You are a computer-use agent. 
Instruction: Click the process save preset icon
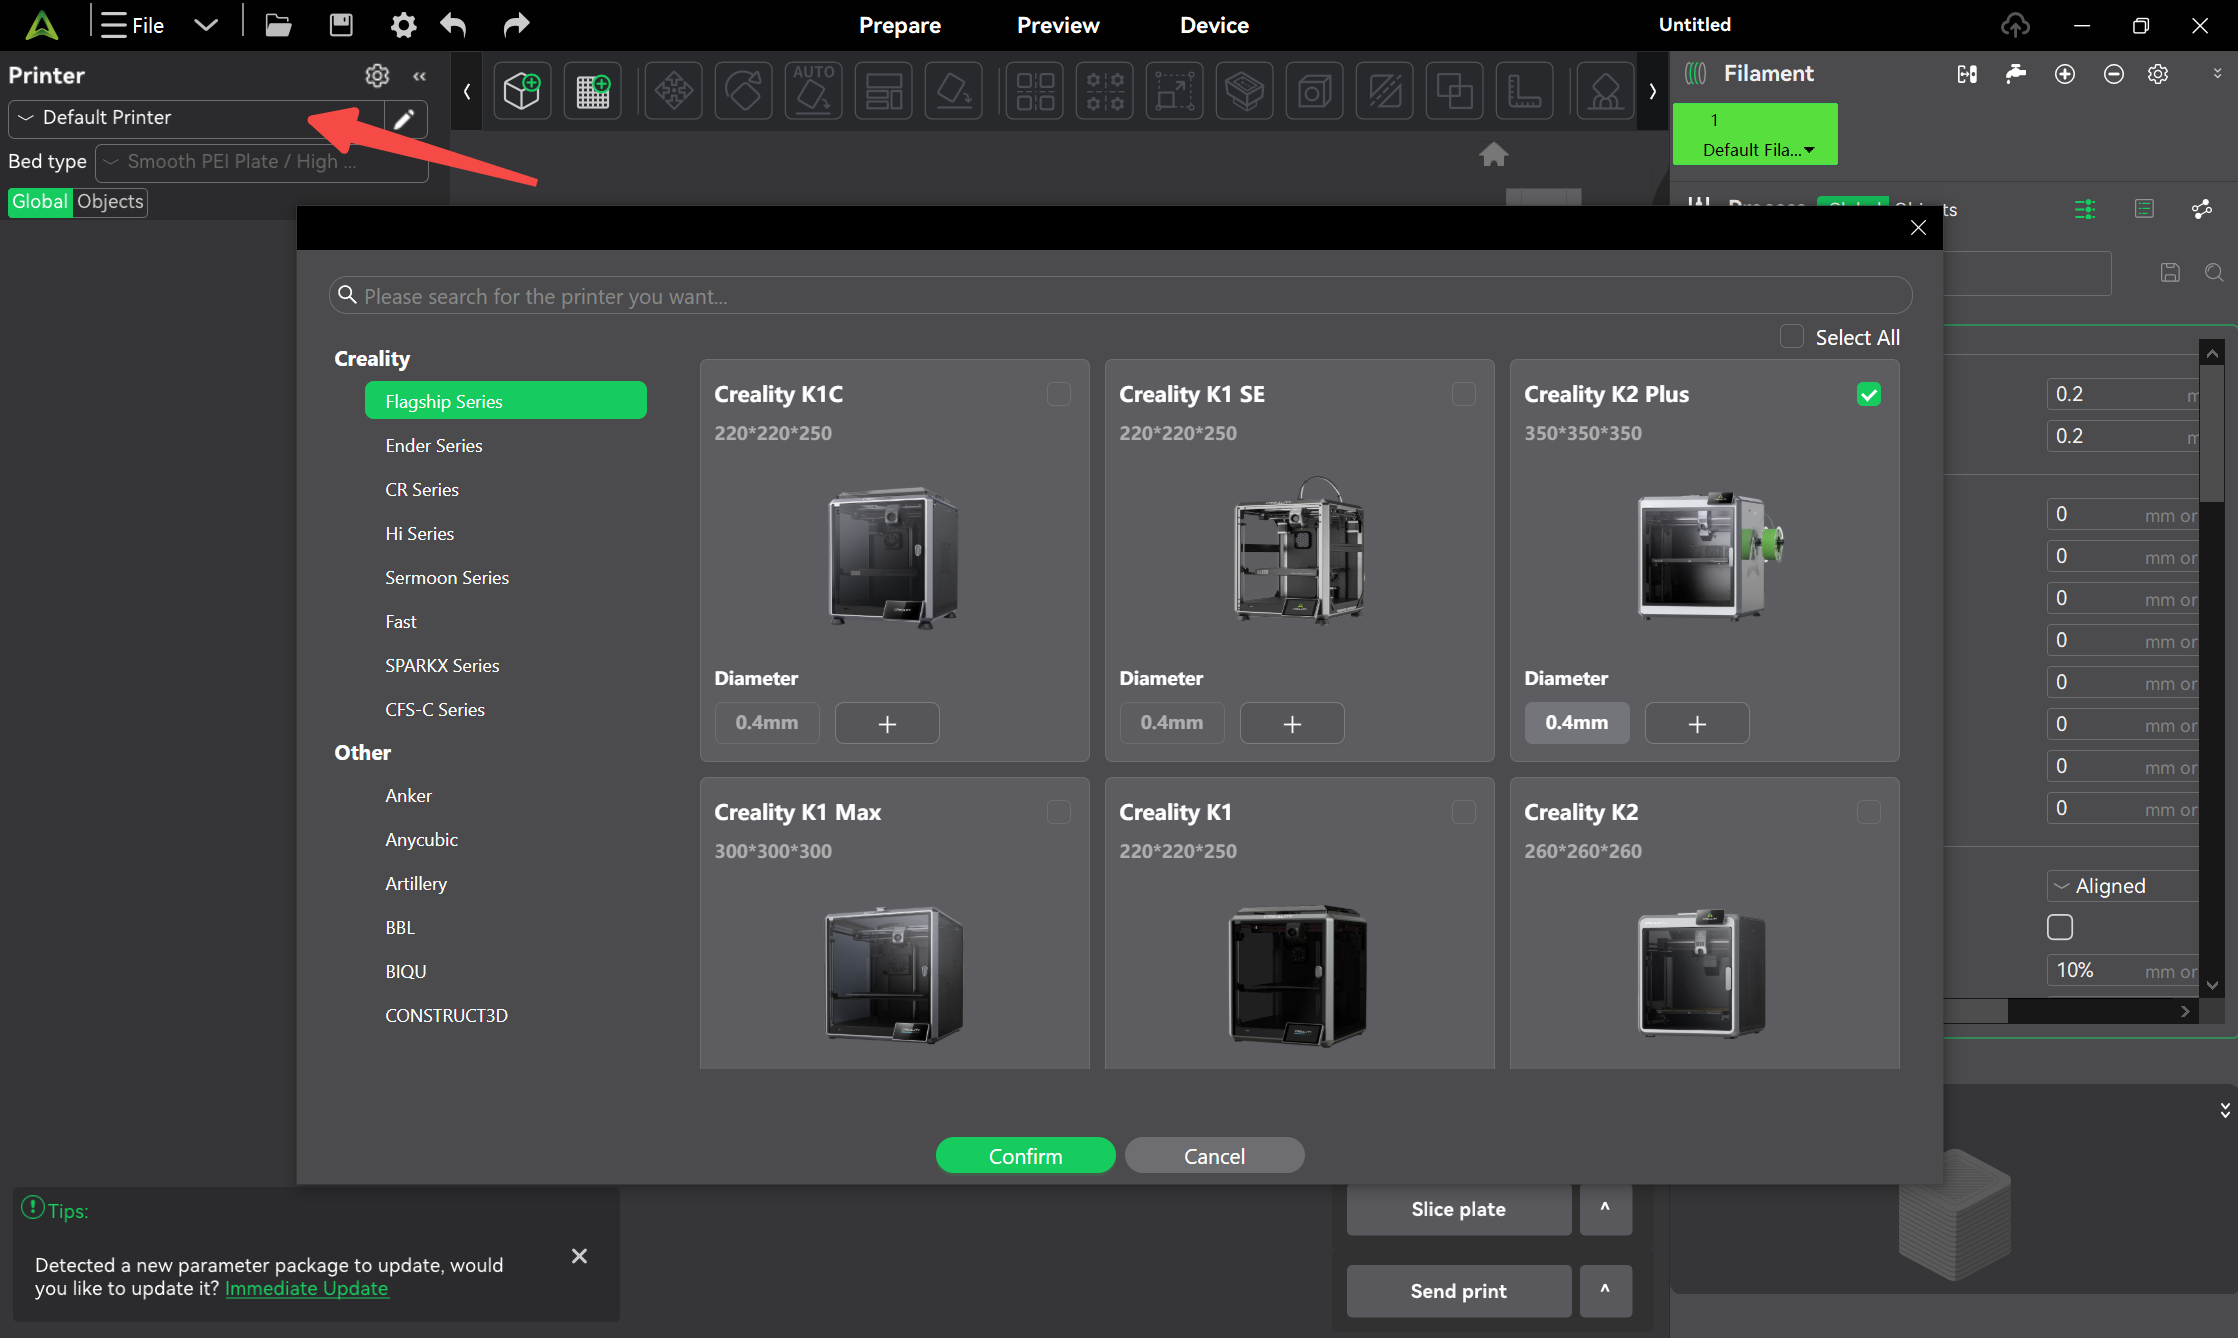click(x=2170, y=272)
